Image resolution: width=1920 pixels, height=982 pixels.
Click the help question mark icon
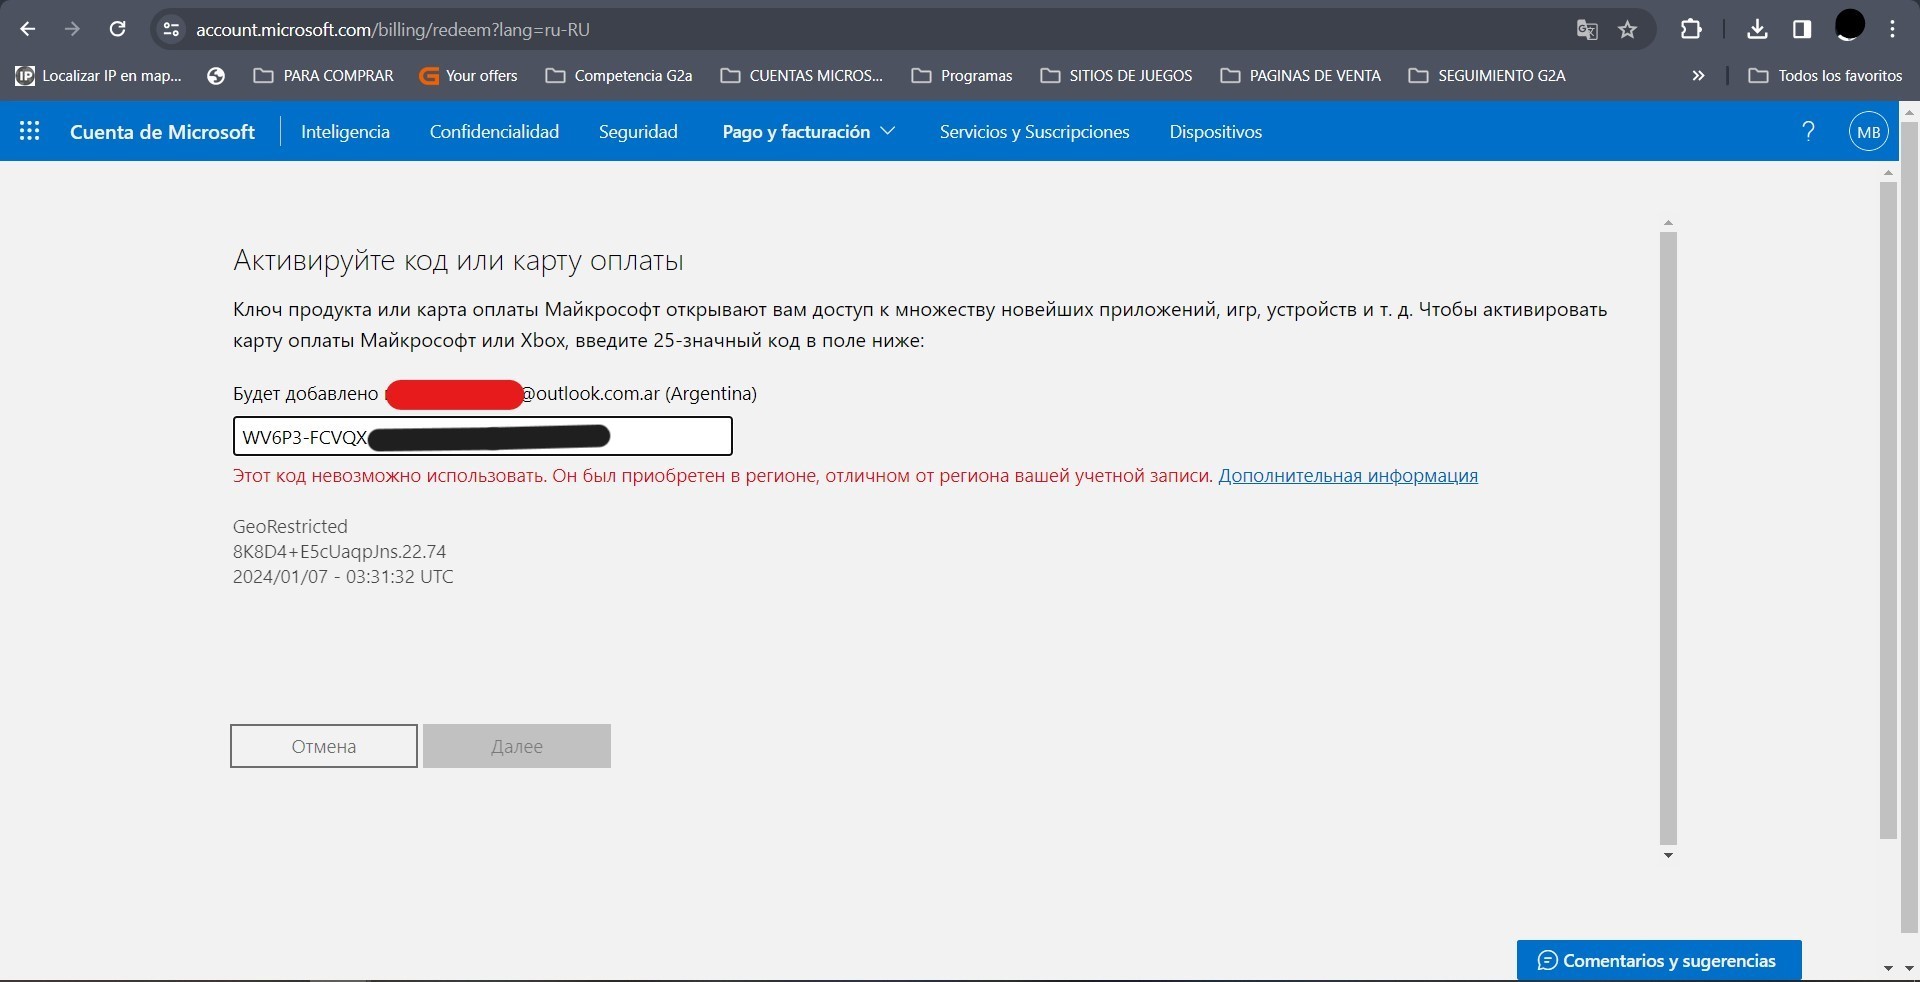pyautogui.click(x=1808, y=131)
